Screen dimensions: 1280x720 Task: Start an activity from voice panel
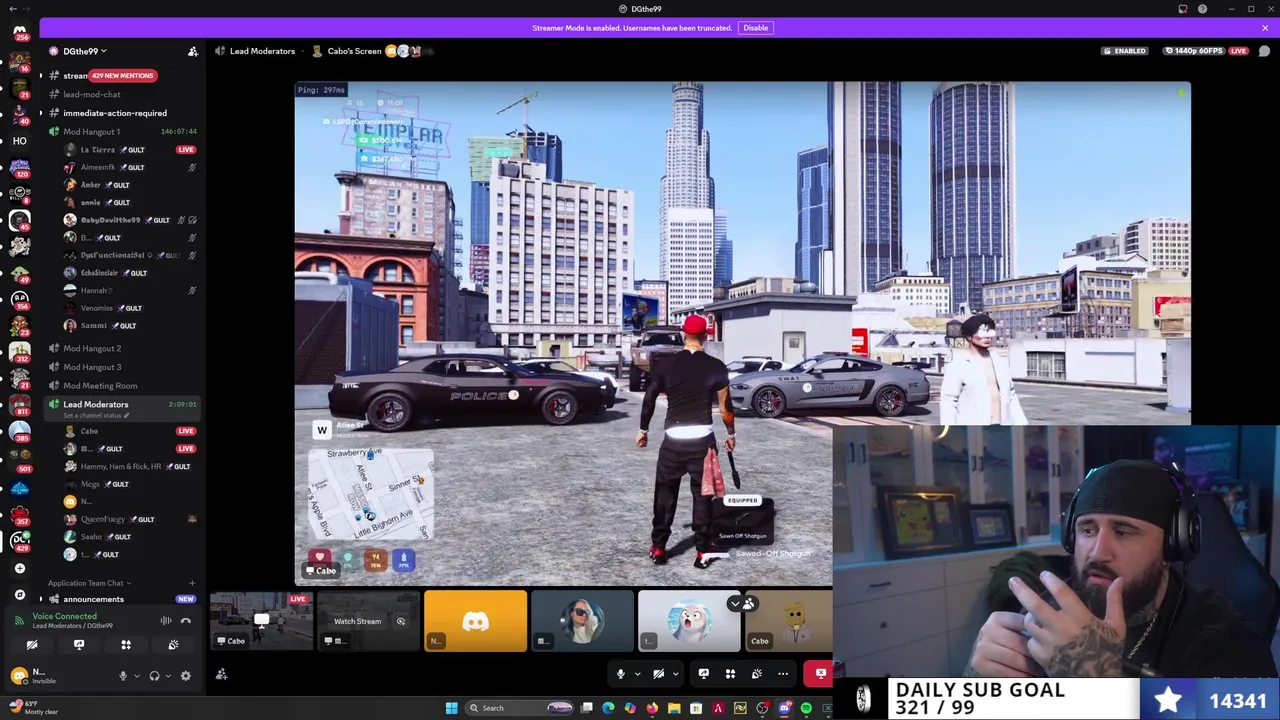[126, 645]
